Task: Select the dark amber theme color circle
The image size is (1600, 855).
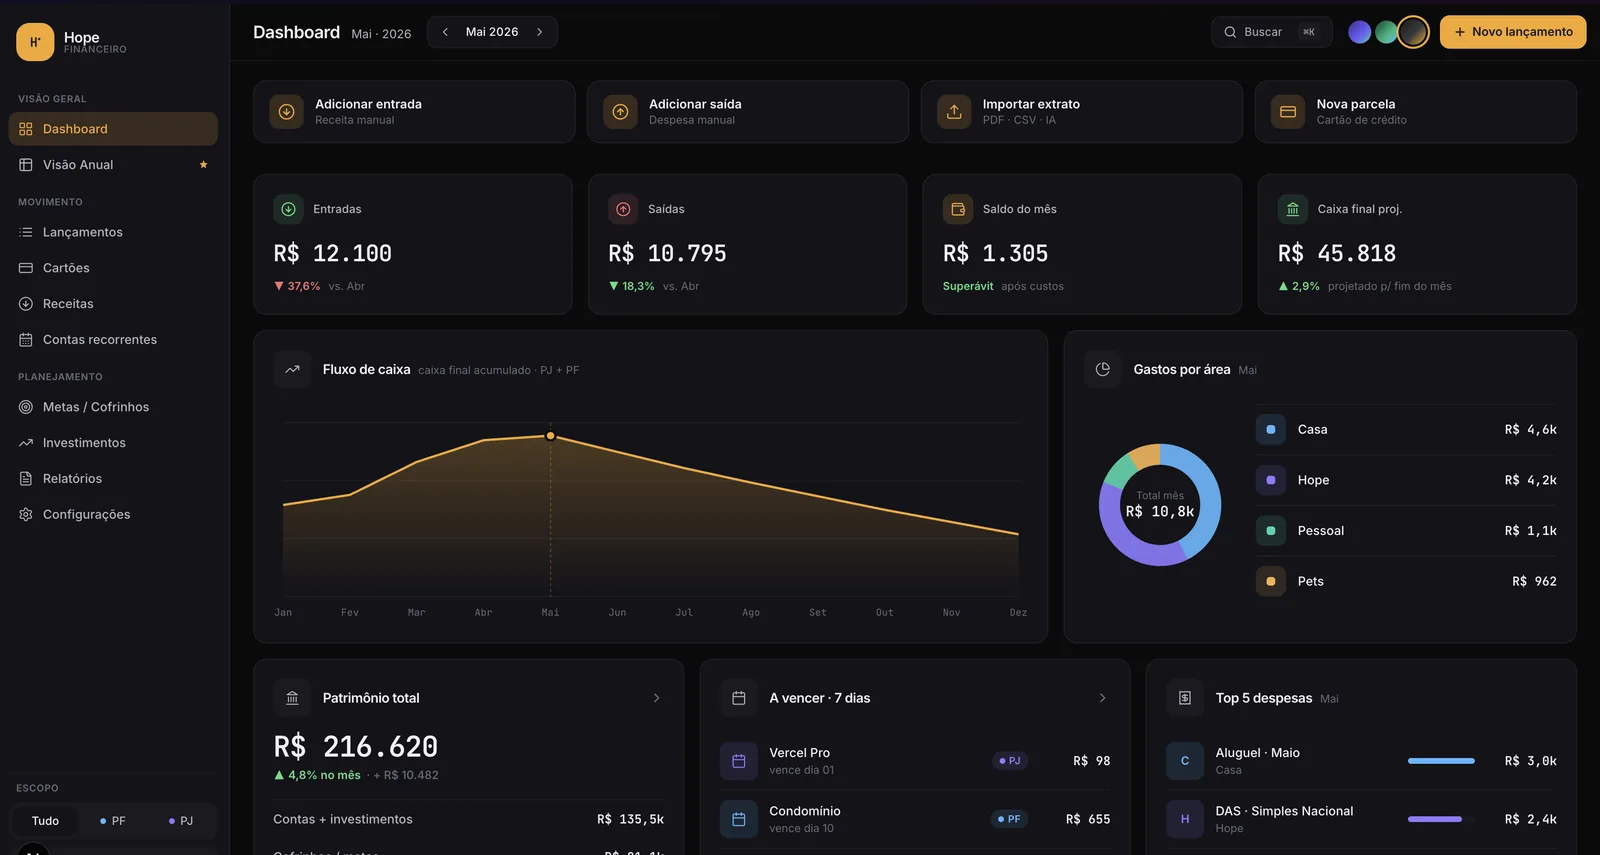Action: [1413, 33]
